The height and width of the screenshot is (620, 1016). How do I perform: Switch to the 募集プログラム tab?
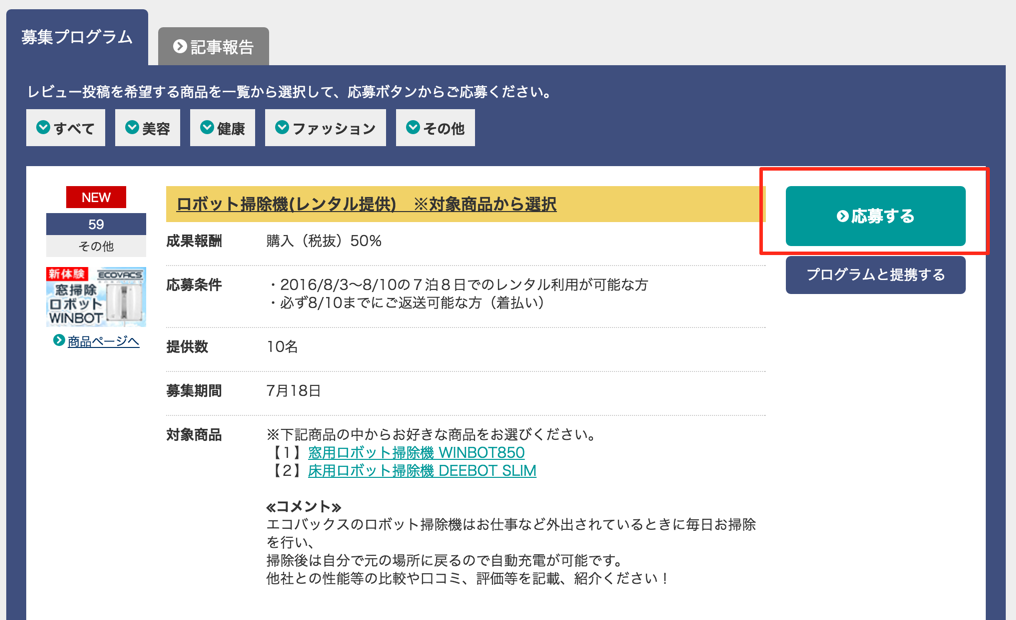[x=77, y=38]
